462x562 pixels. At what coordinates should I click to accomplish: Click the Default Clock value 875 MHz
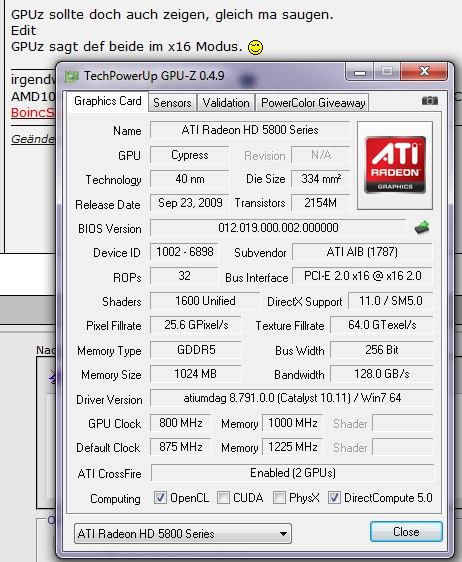click(x=181, y=447)
